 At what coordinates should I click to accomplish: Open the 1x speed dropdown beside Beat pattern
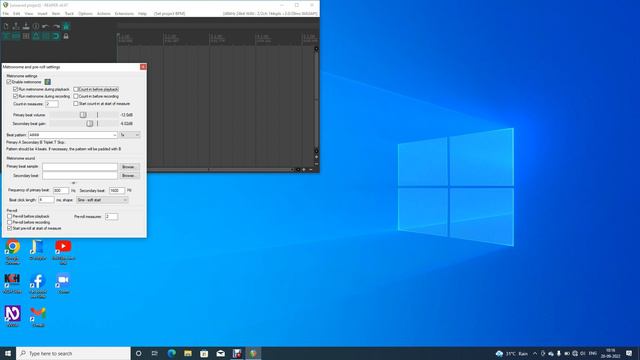pyautogui.click(x=130, y=135)
